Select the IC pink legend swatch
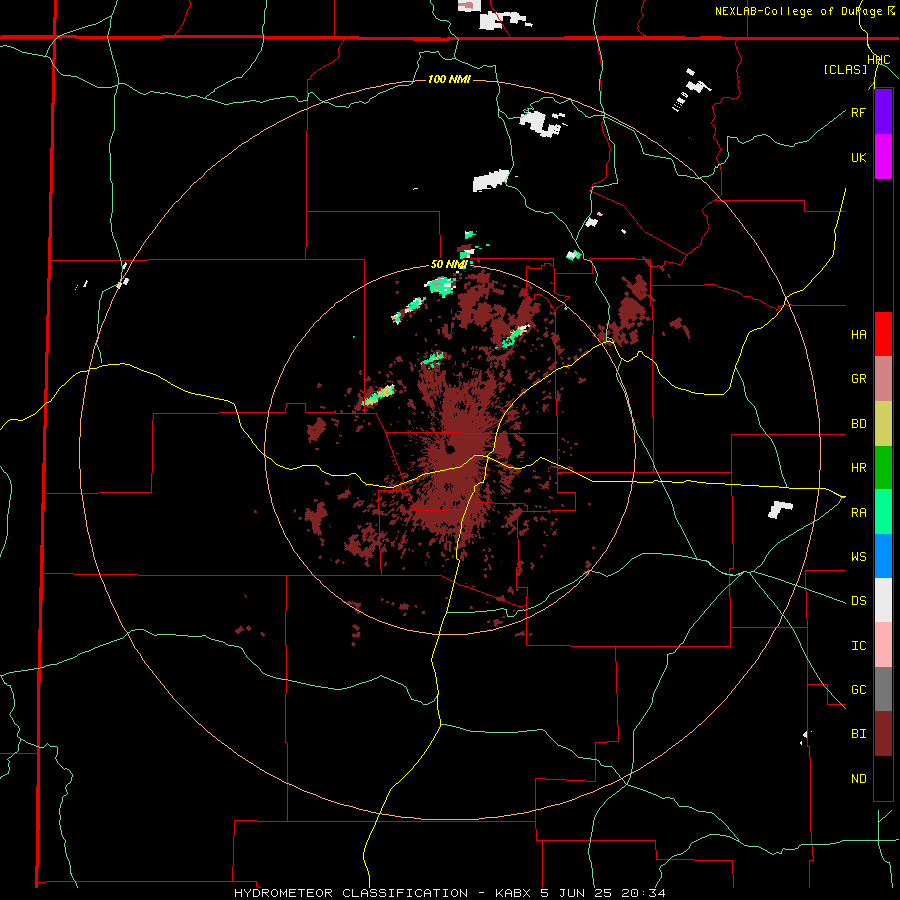The image size is (900, 900). (x=883, y=645)
